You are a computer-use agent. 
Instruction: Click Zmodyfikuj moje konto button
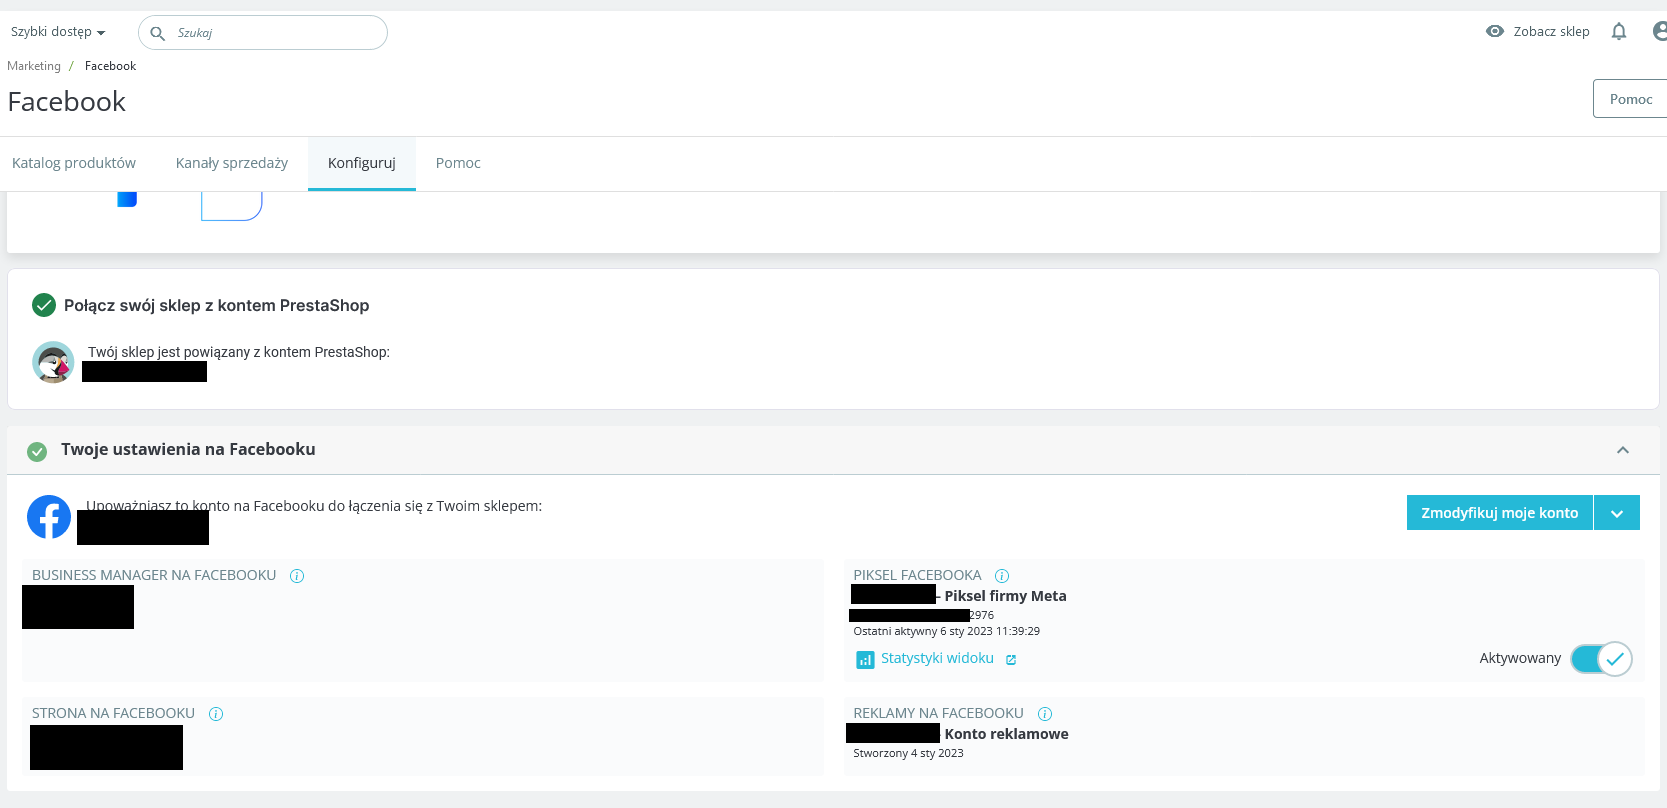[1500, 513]
